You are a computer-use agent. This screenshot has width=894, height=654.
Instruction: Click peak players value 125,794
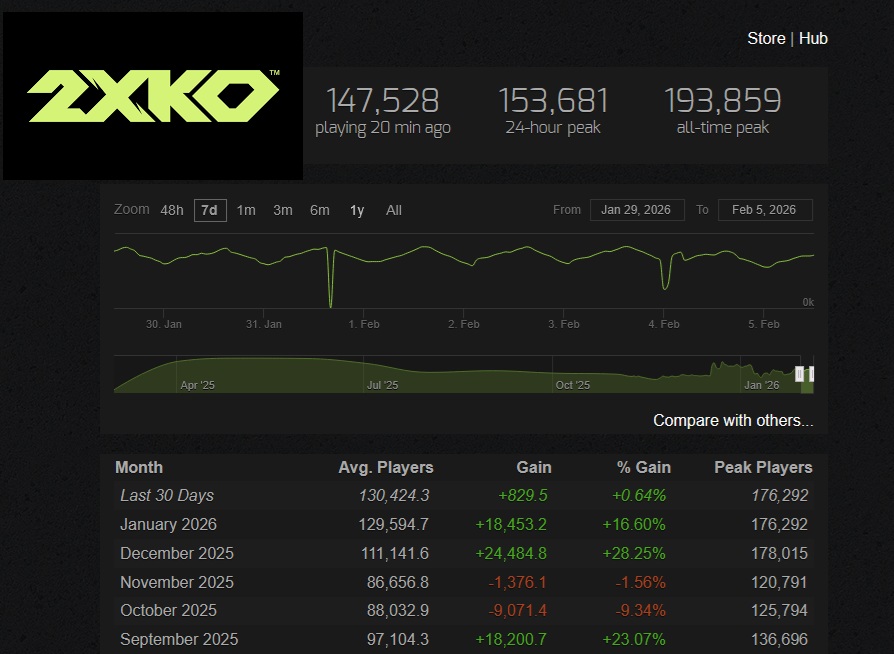pos(779,611)
